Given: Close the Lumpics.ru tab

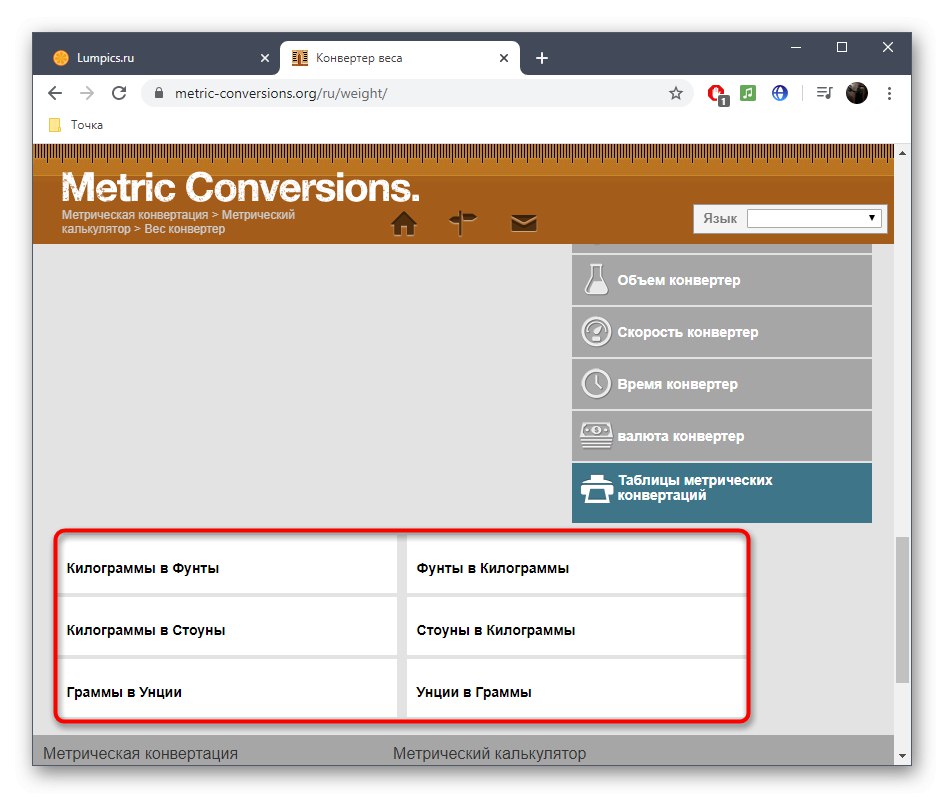Looking at the screenshot, I should click(265, 58).
